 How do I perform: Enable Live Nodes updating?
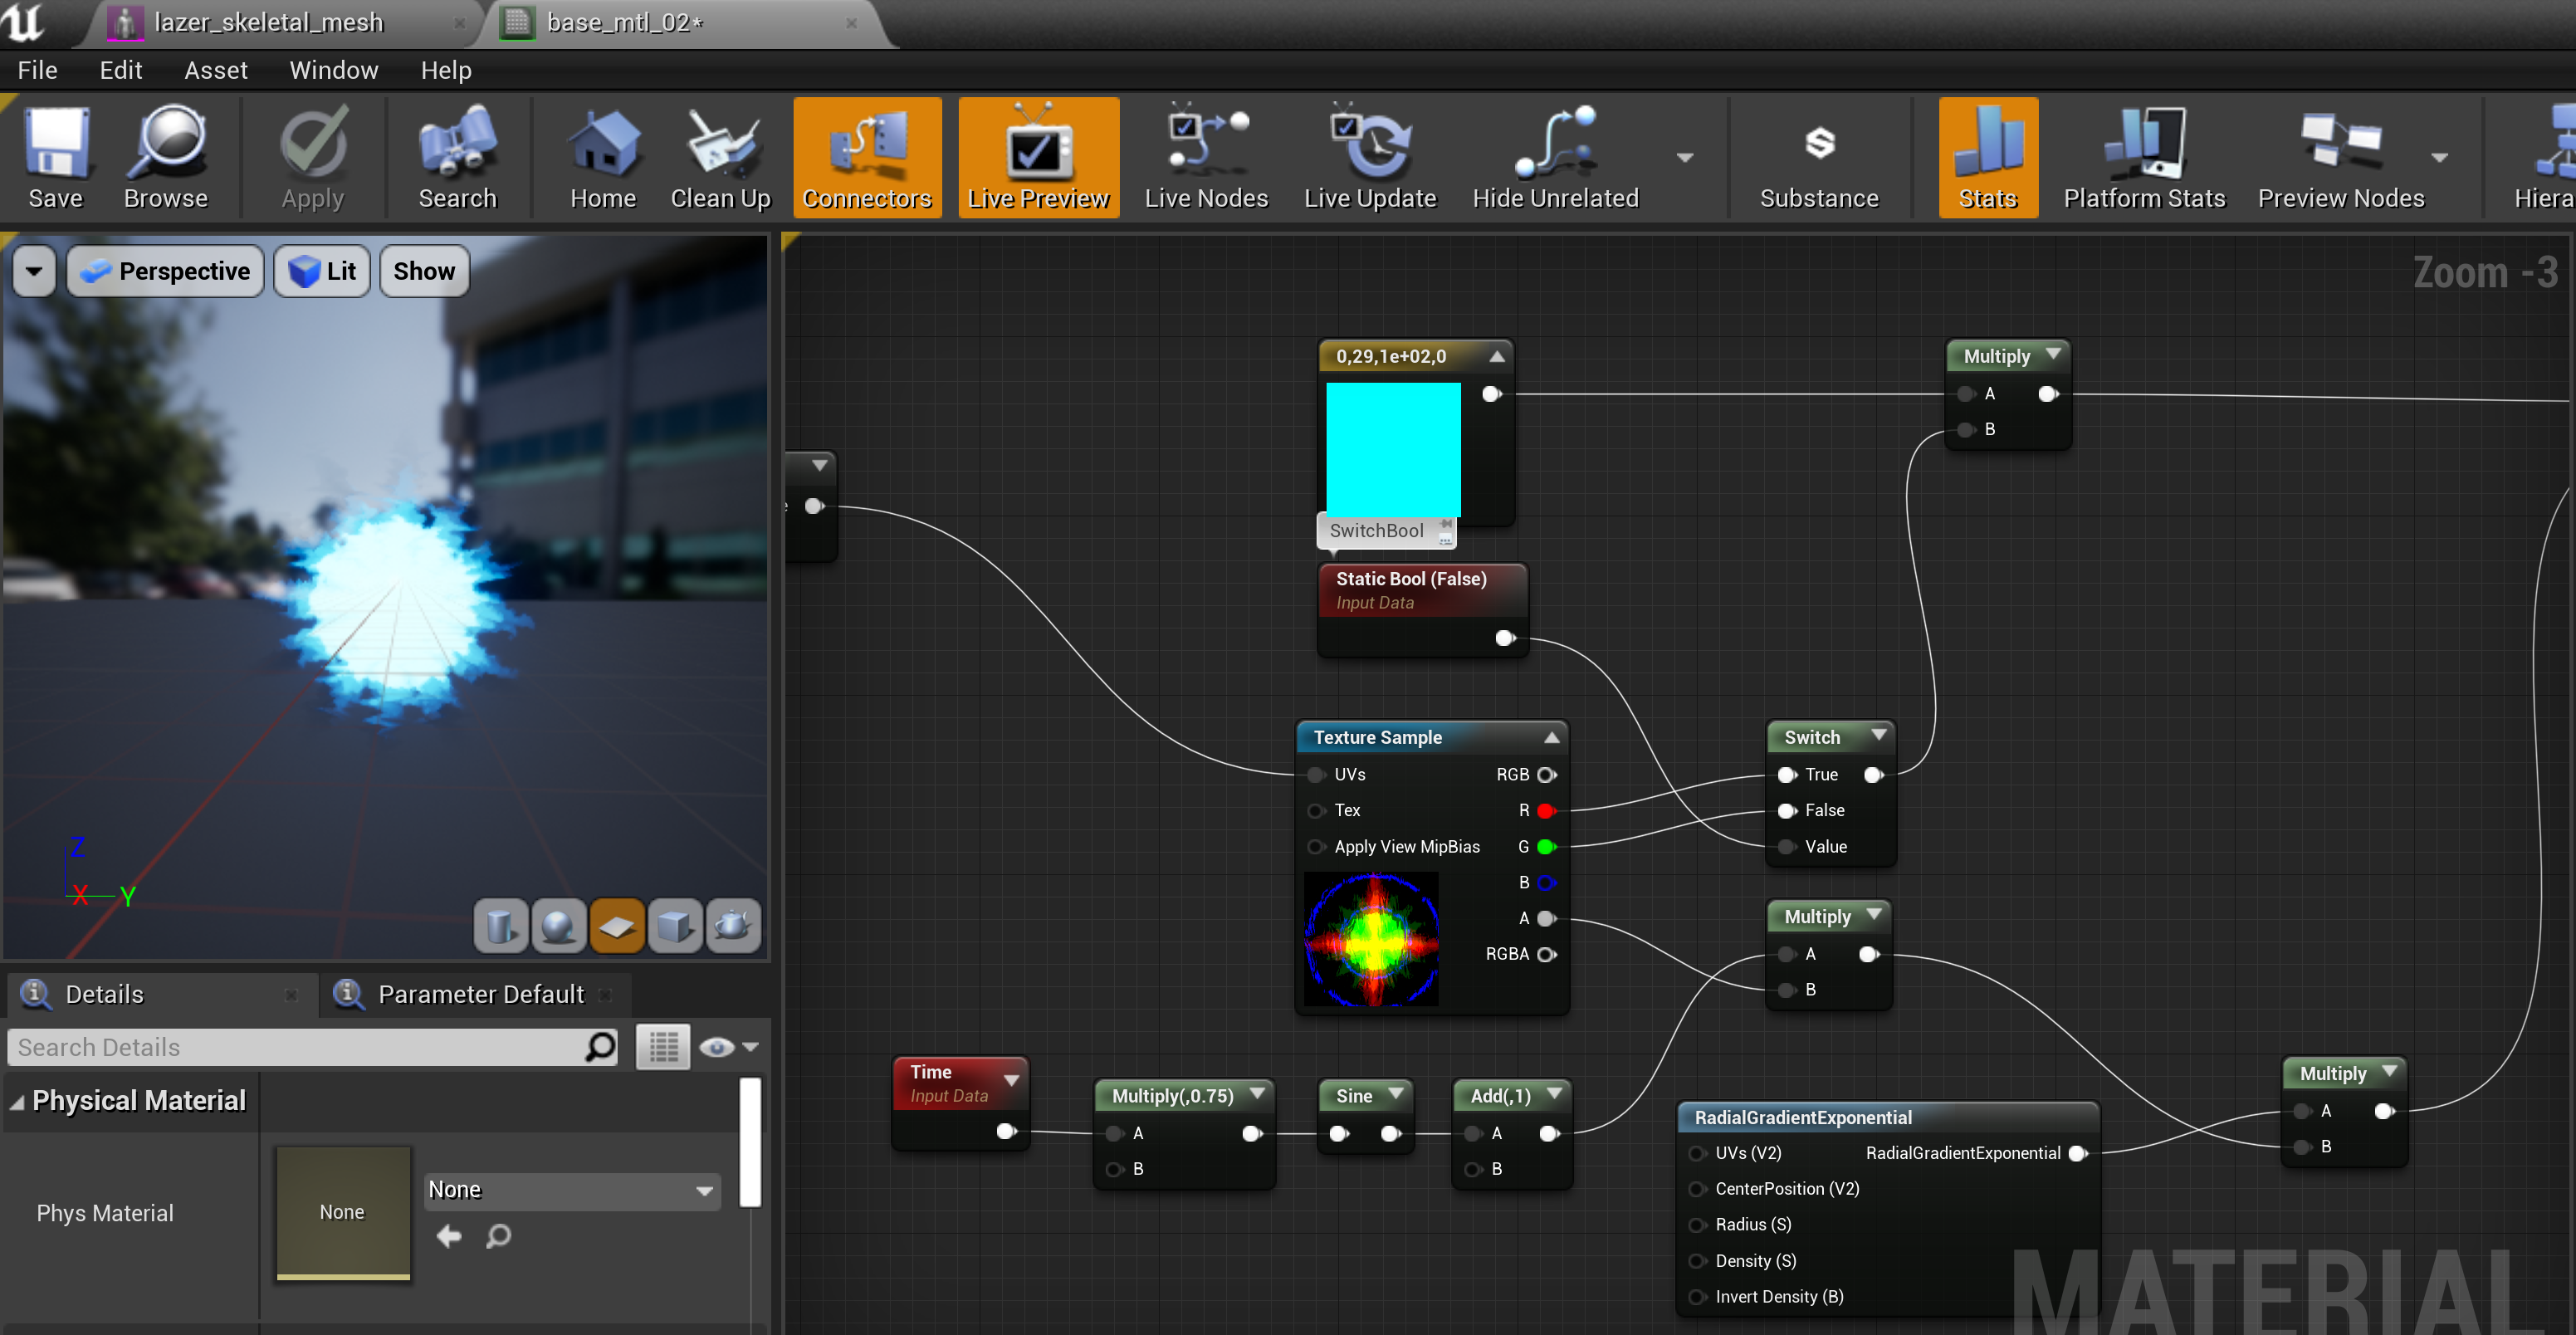point(1206,155)
